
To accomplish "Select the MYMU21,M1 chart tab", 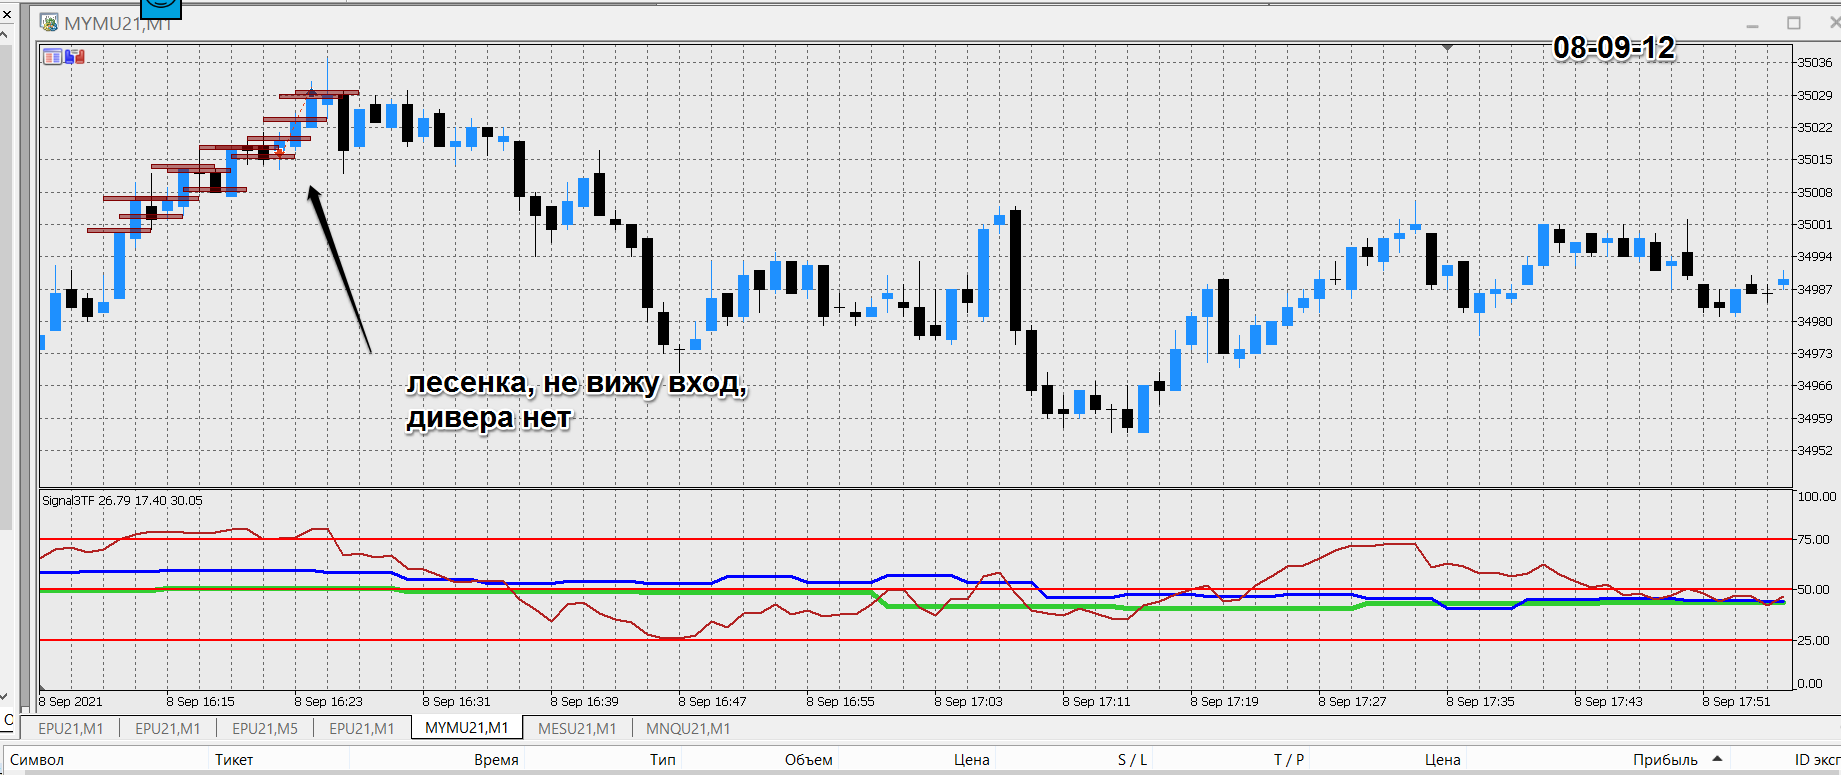I will pos(466,728).
